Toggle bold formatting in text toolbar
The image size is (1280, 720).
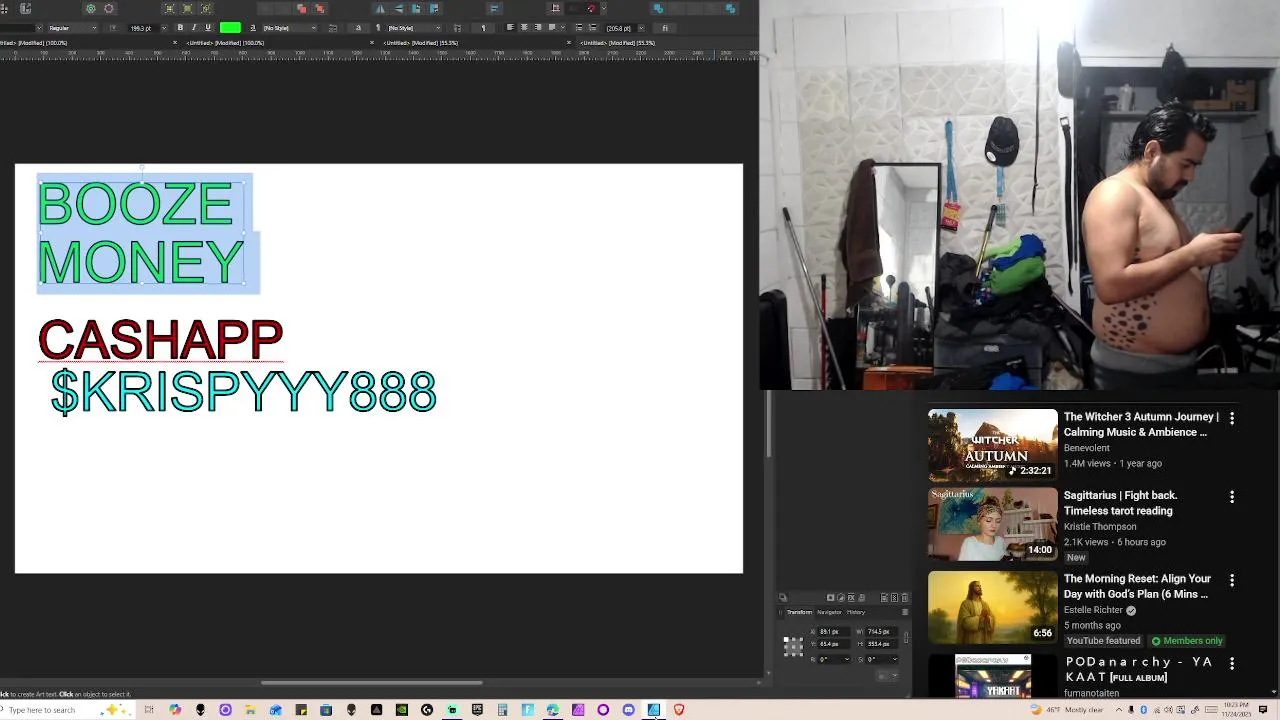(x=179, y=27)
